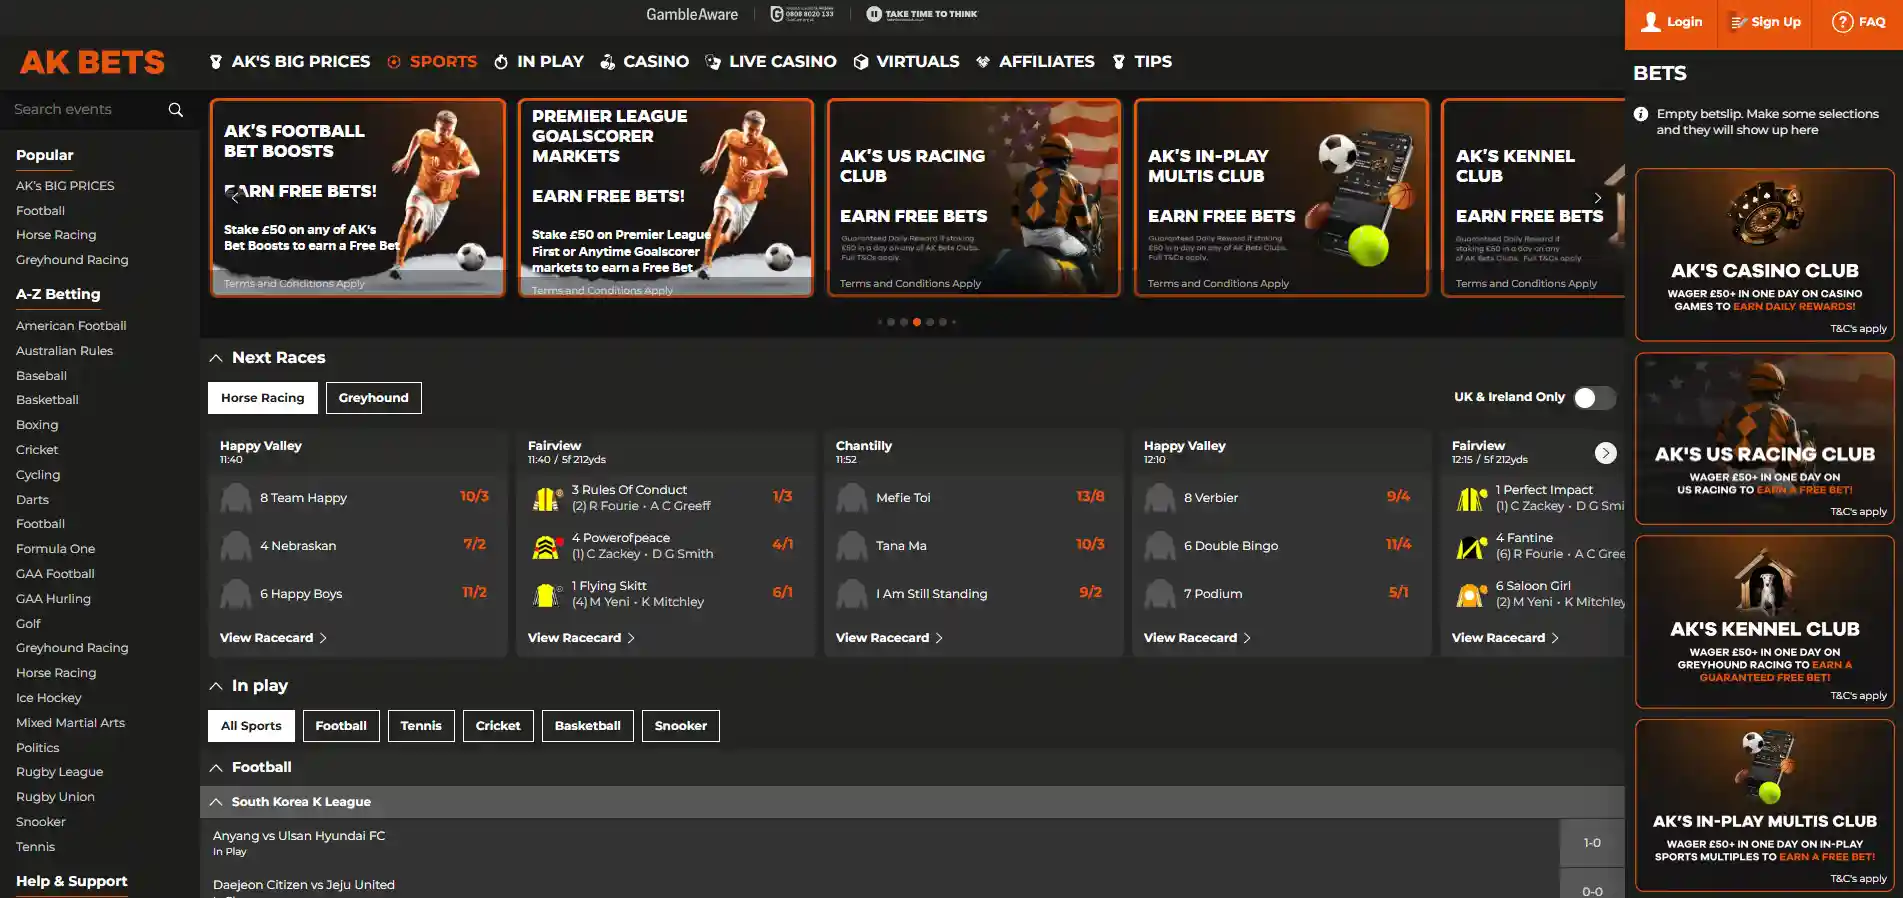Select the Horse Racing next-races filter

(263, 398)
